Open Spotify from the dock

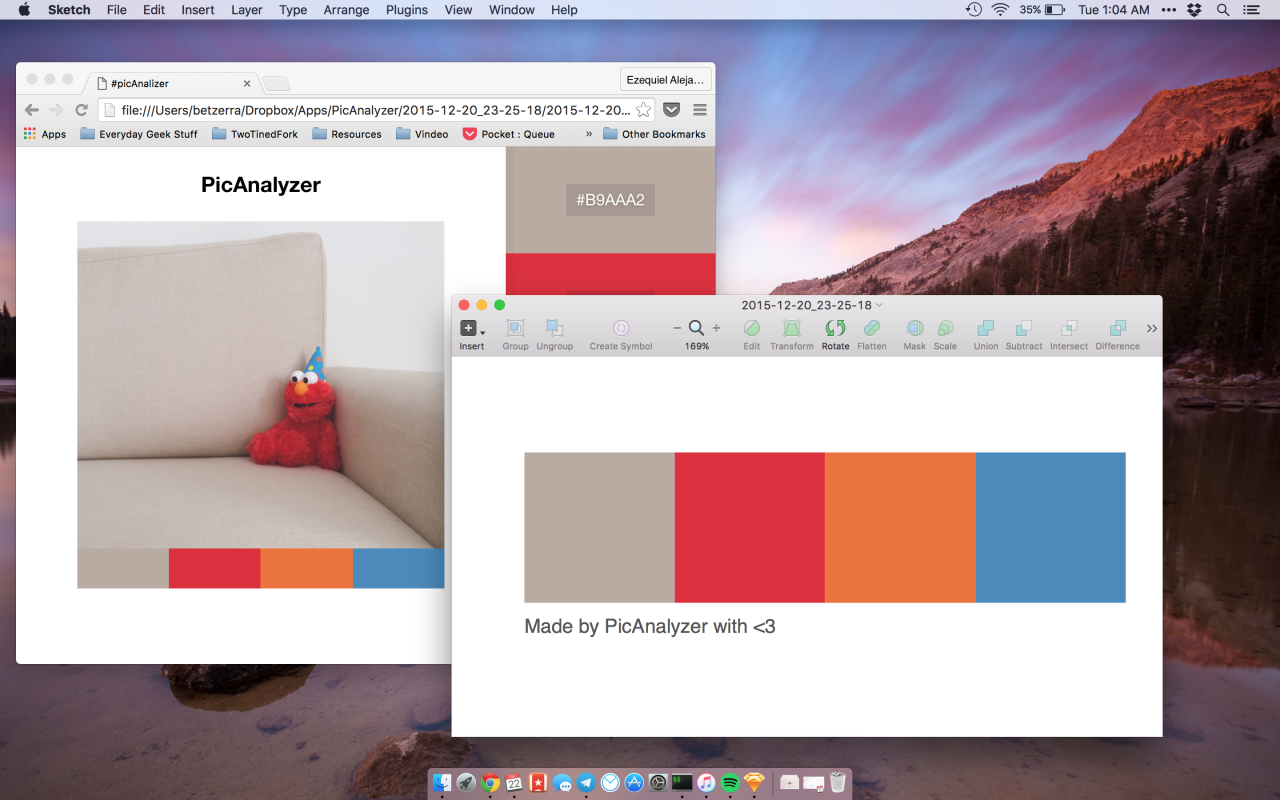click(x=729, y=782)
